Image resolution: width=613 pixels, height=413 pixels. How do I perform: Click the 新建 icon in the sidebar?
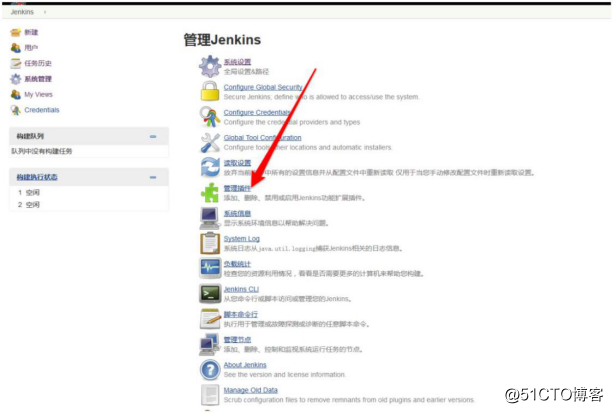(x=16, y=32)
